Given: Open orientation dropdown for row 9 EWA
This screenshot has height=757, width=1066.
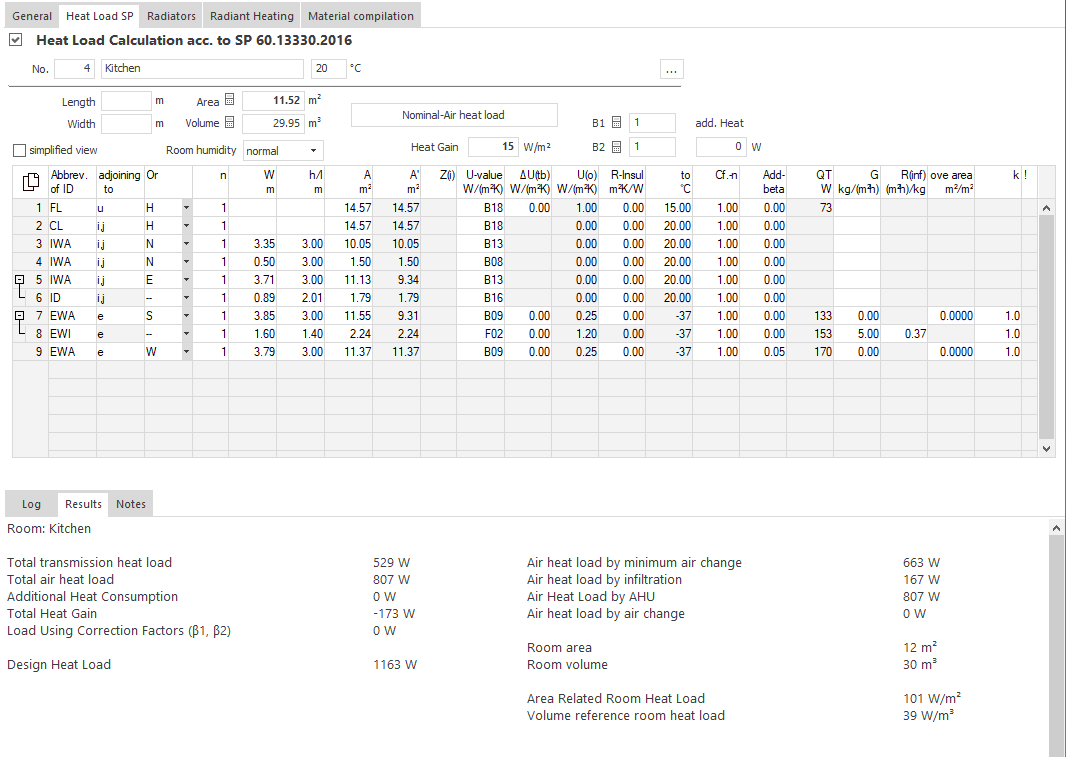Looking at the screenshot, I should click(x=186, y=352).
